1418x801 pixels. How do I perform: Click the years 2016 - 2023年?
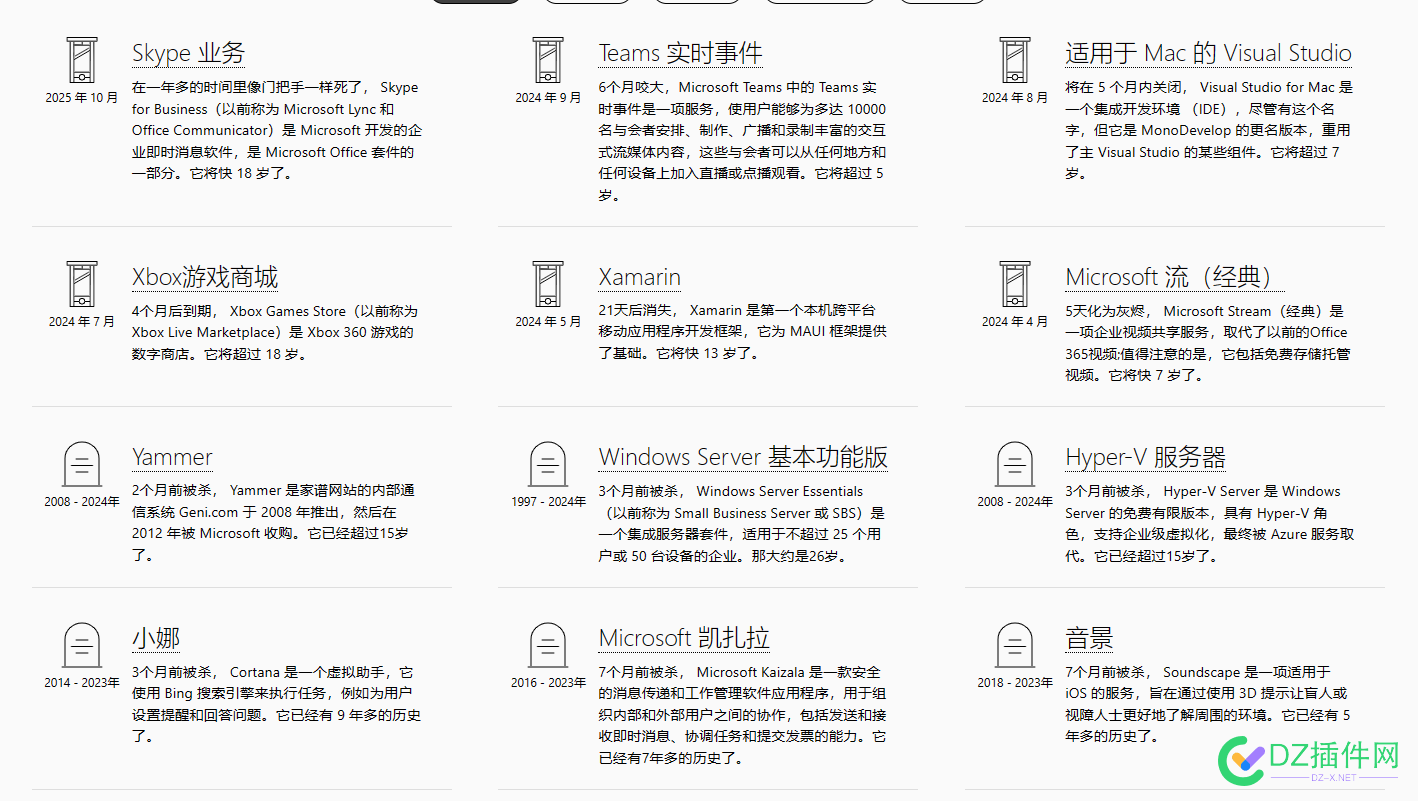tap(548, 683)
